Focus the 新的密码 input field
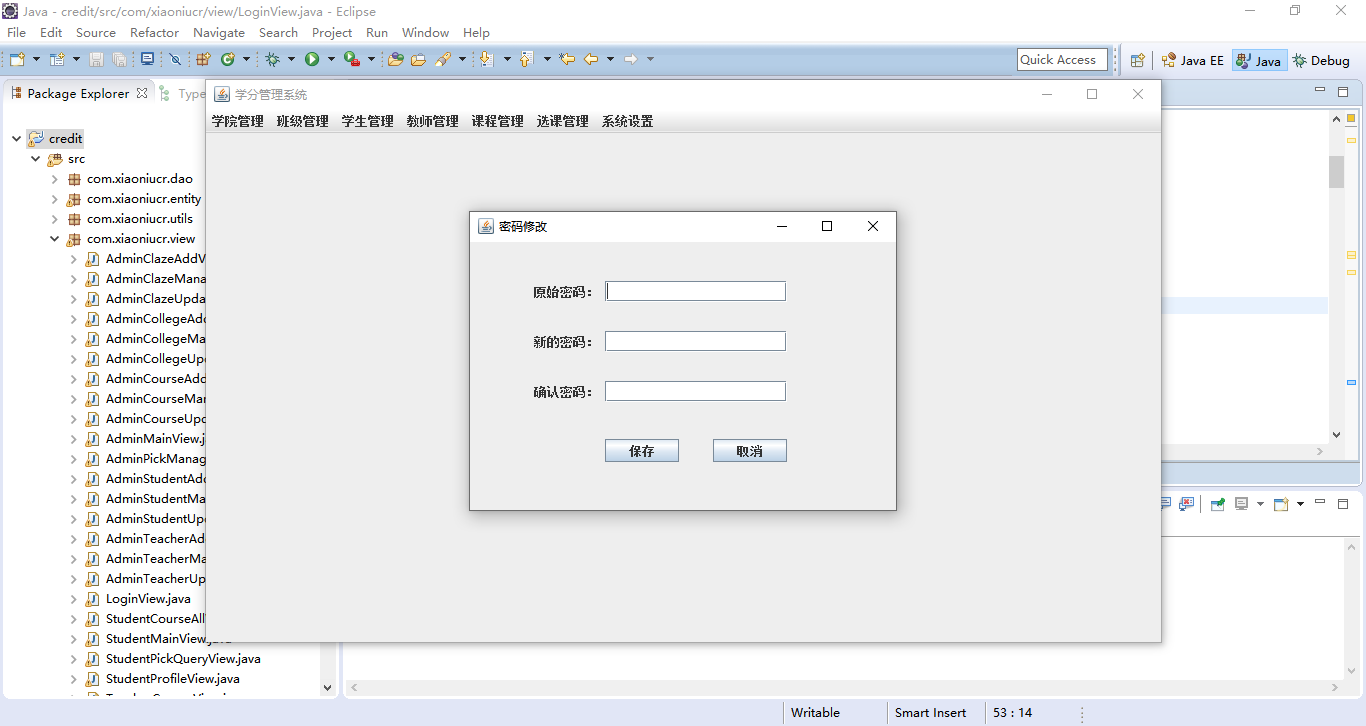 [x=695, y=341]
